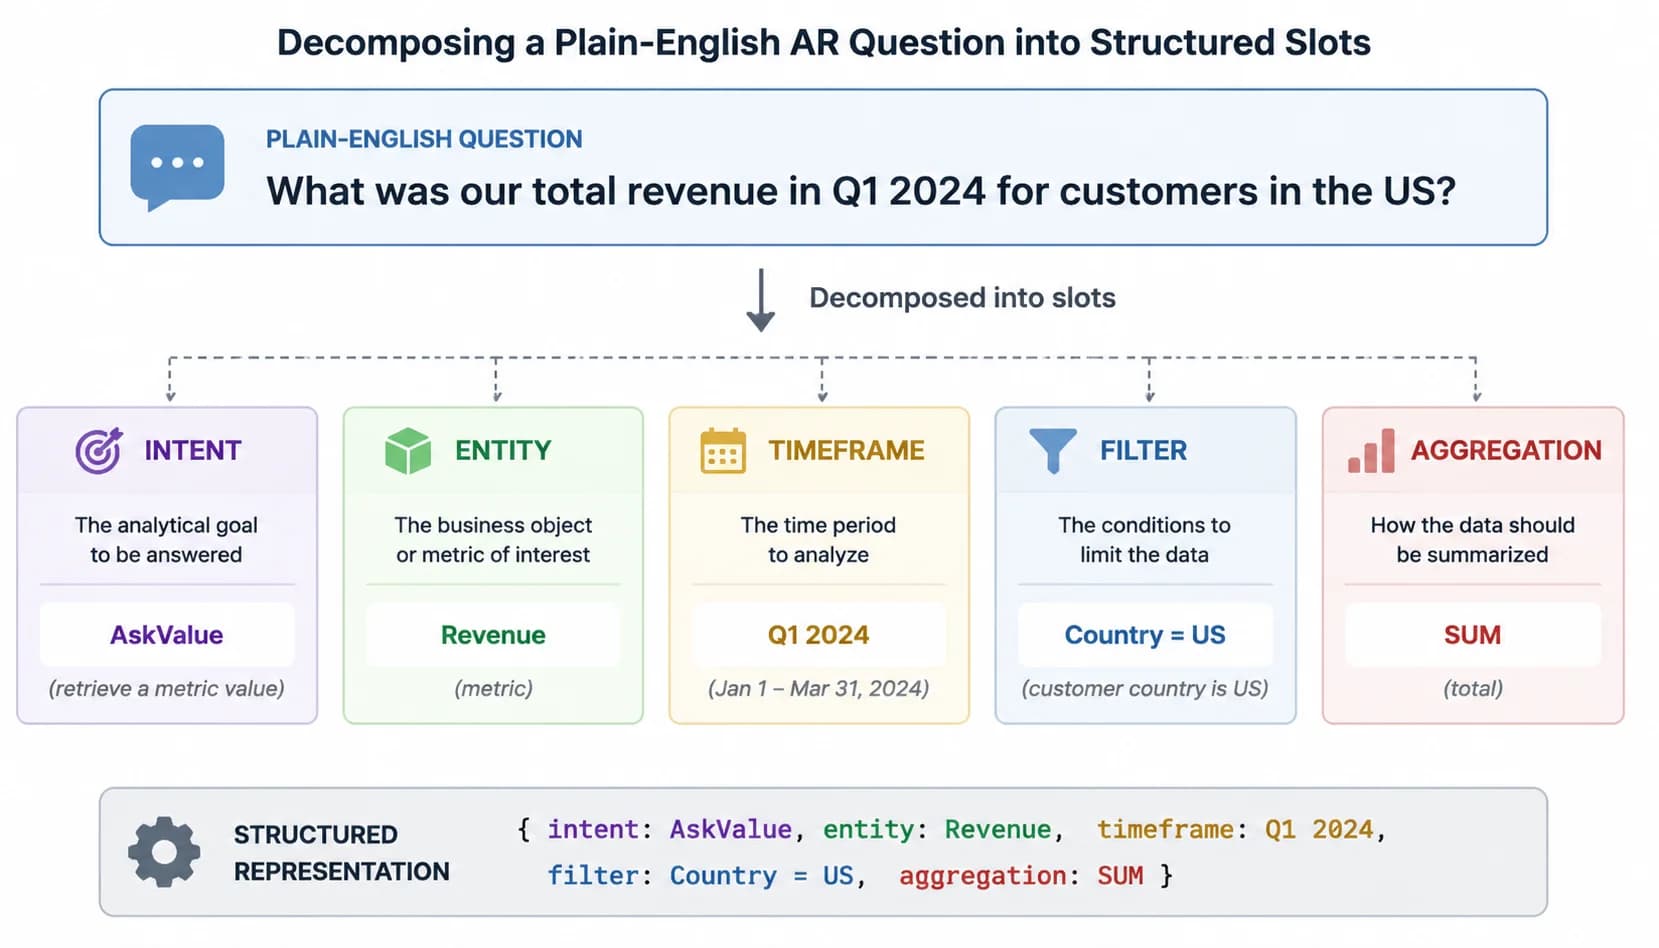Click the purple target icon beside INTENT

tap(99, 451)
